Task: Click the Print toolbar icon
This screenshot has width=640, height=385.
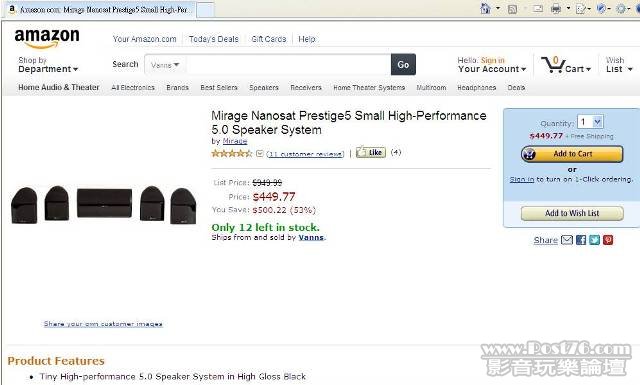Action: [x=556, y=9]
